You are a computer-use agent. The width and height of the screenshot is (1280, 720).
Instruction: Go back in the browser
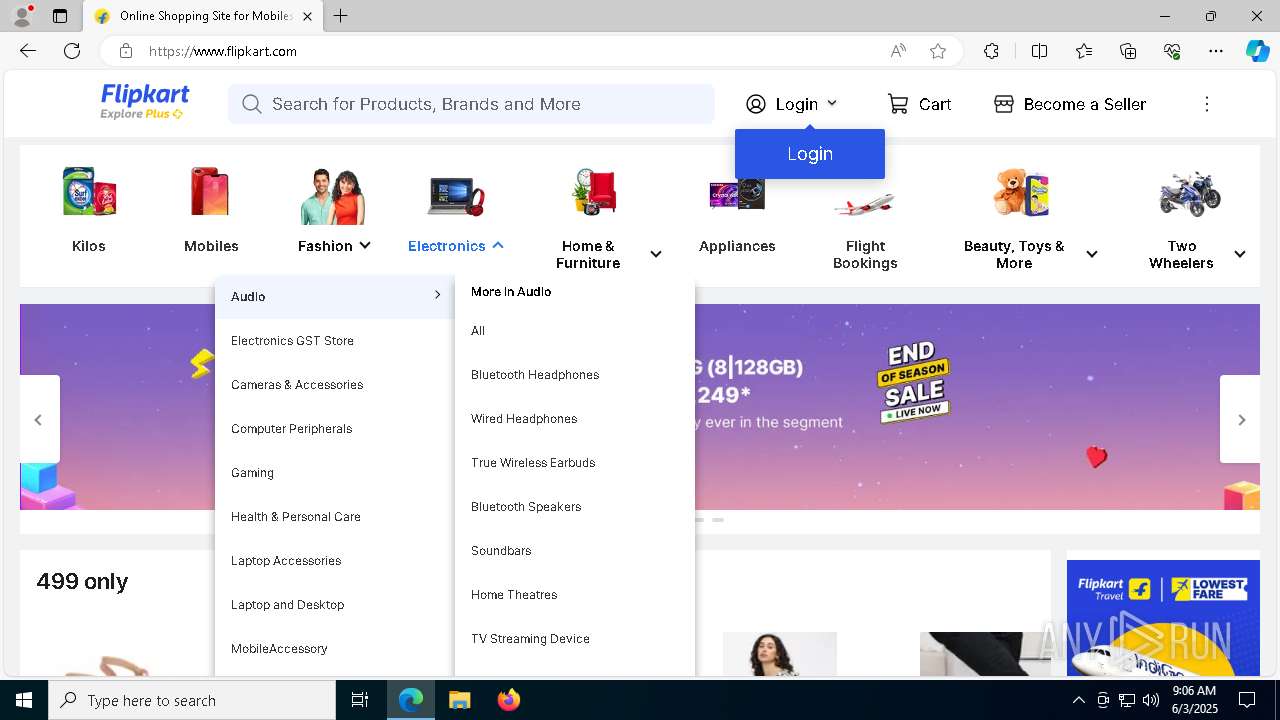(28, 51)
